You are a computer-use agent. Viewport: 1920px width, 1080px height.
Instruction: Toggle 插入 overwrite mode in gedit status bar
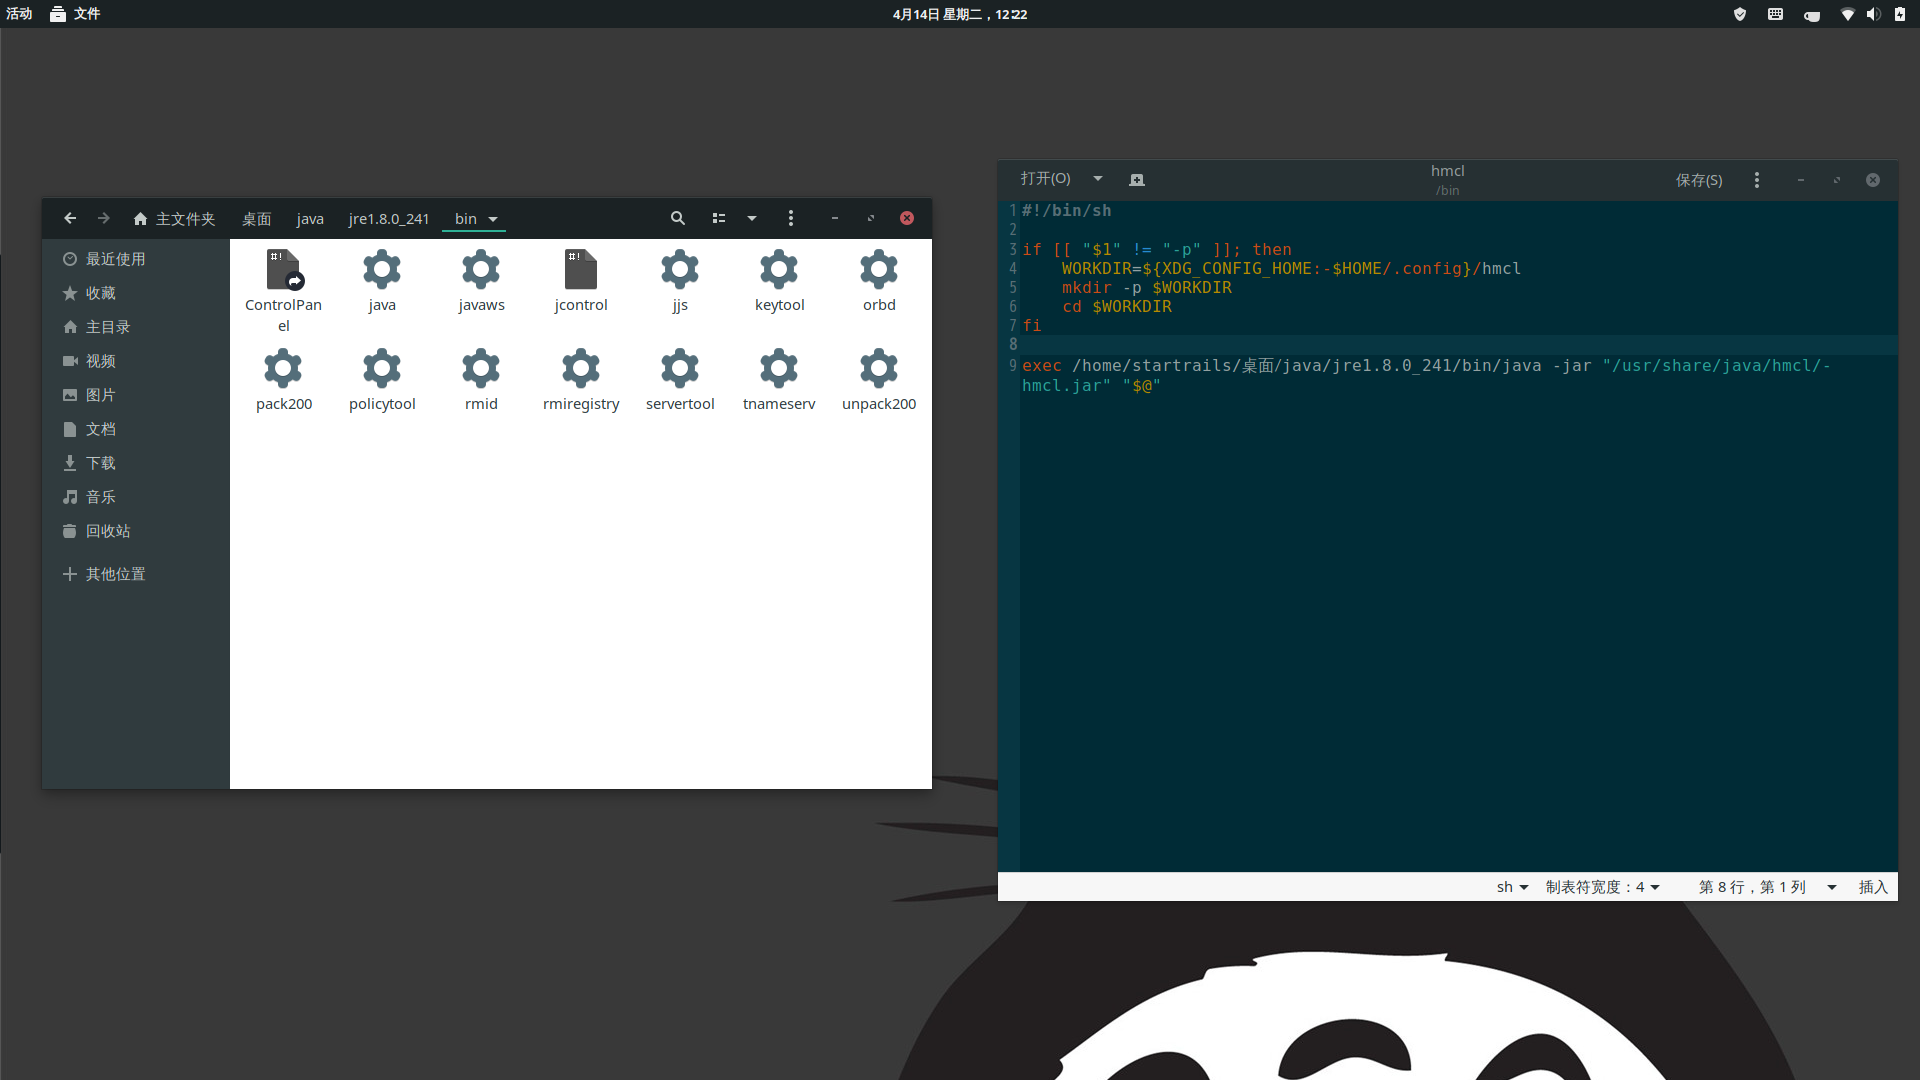(1872, 887)
